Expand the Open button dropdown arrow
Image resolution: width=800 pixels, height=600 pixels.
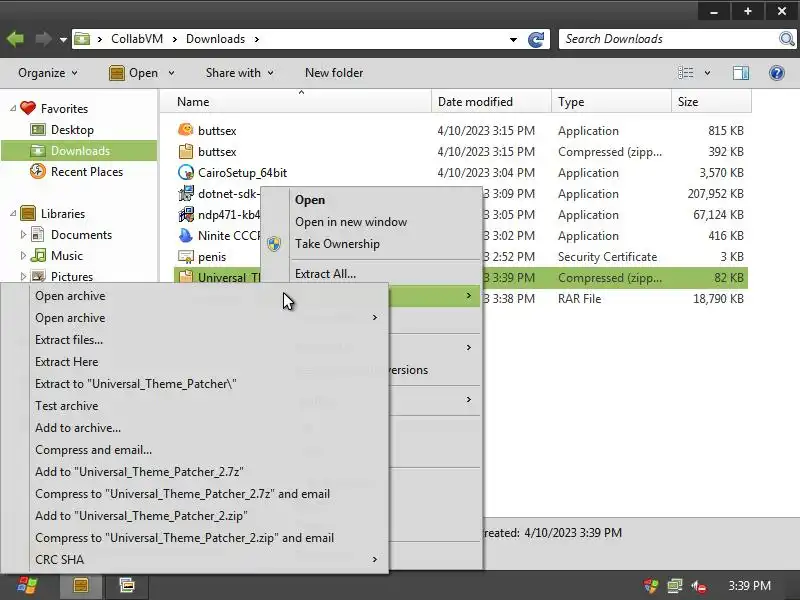(171, 73)
